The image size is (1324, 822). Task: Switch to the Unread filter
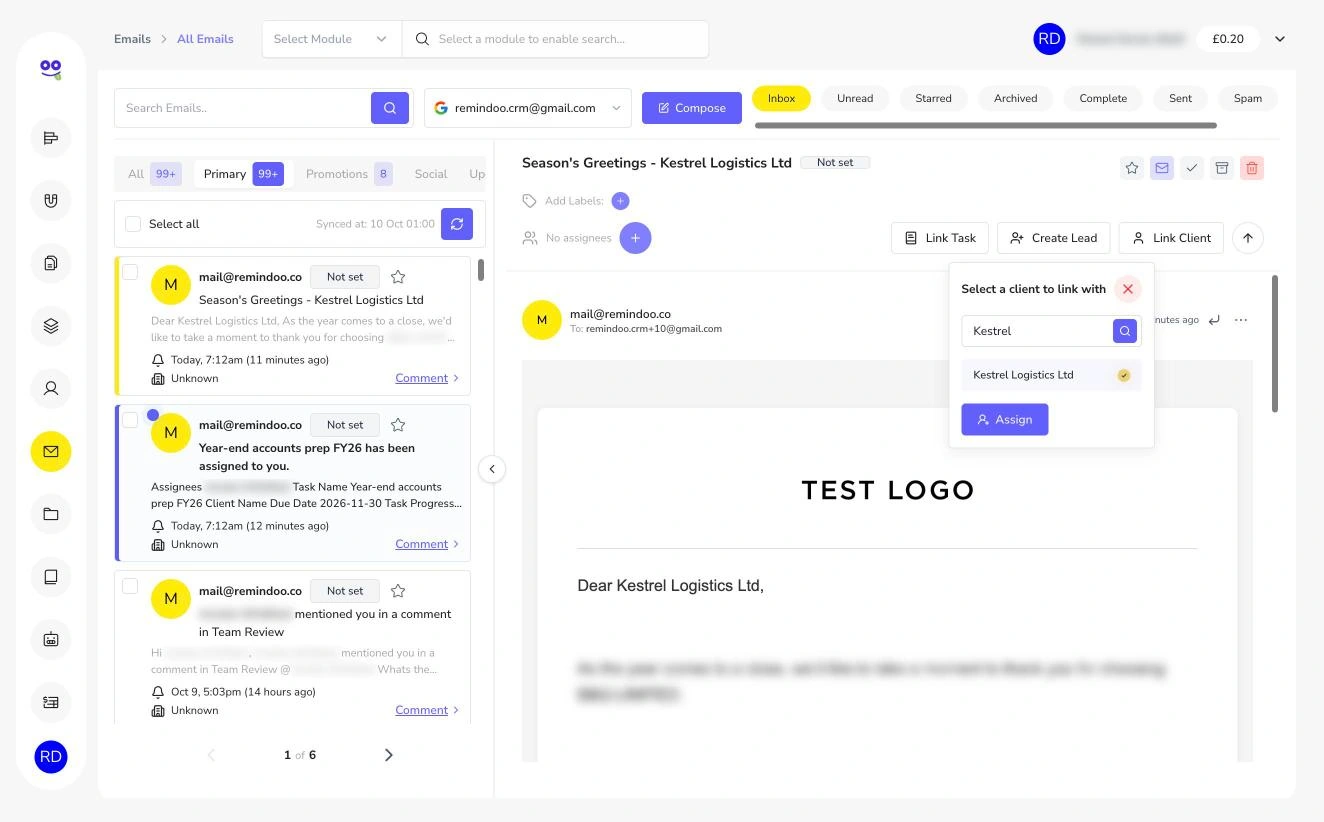pos(855,98)
